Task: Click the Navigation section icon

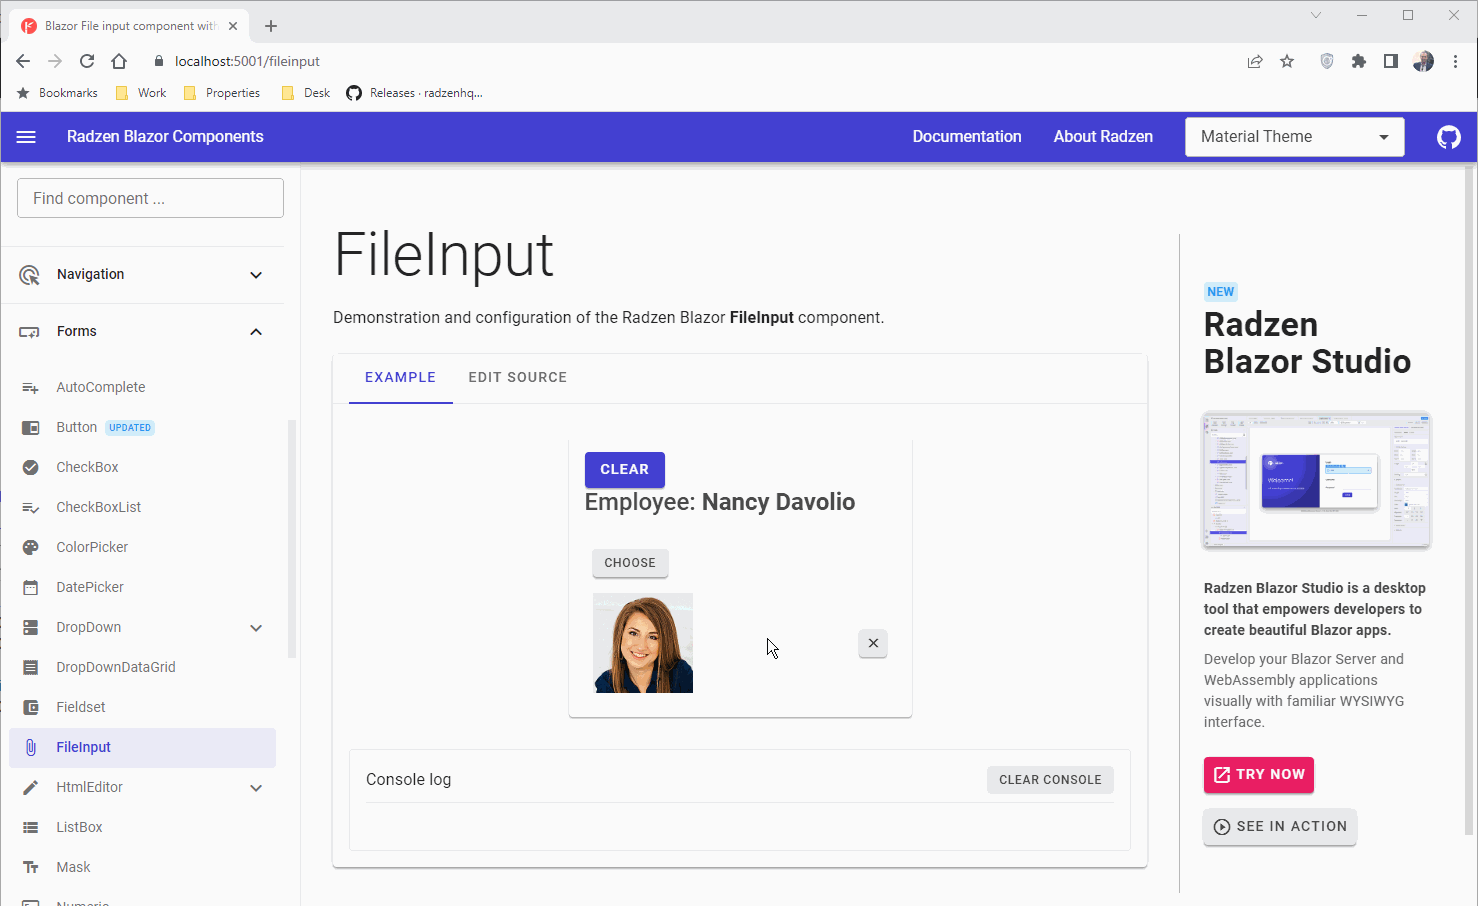Action: [x=30, y=275]
